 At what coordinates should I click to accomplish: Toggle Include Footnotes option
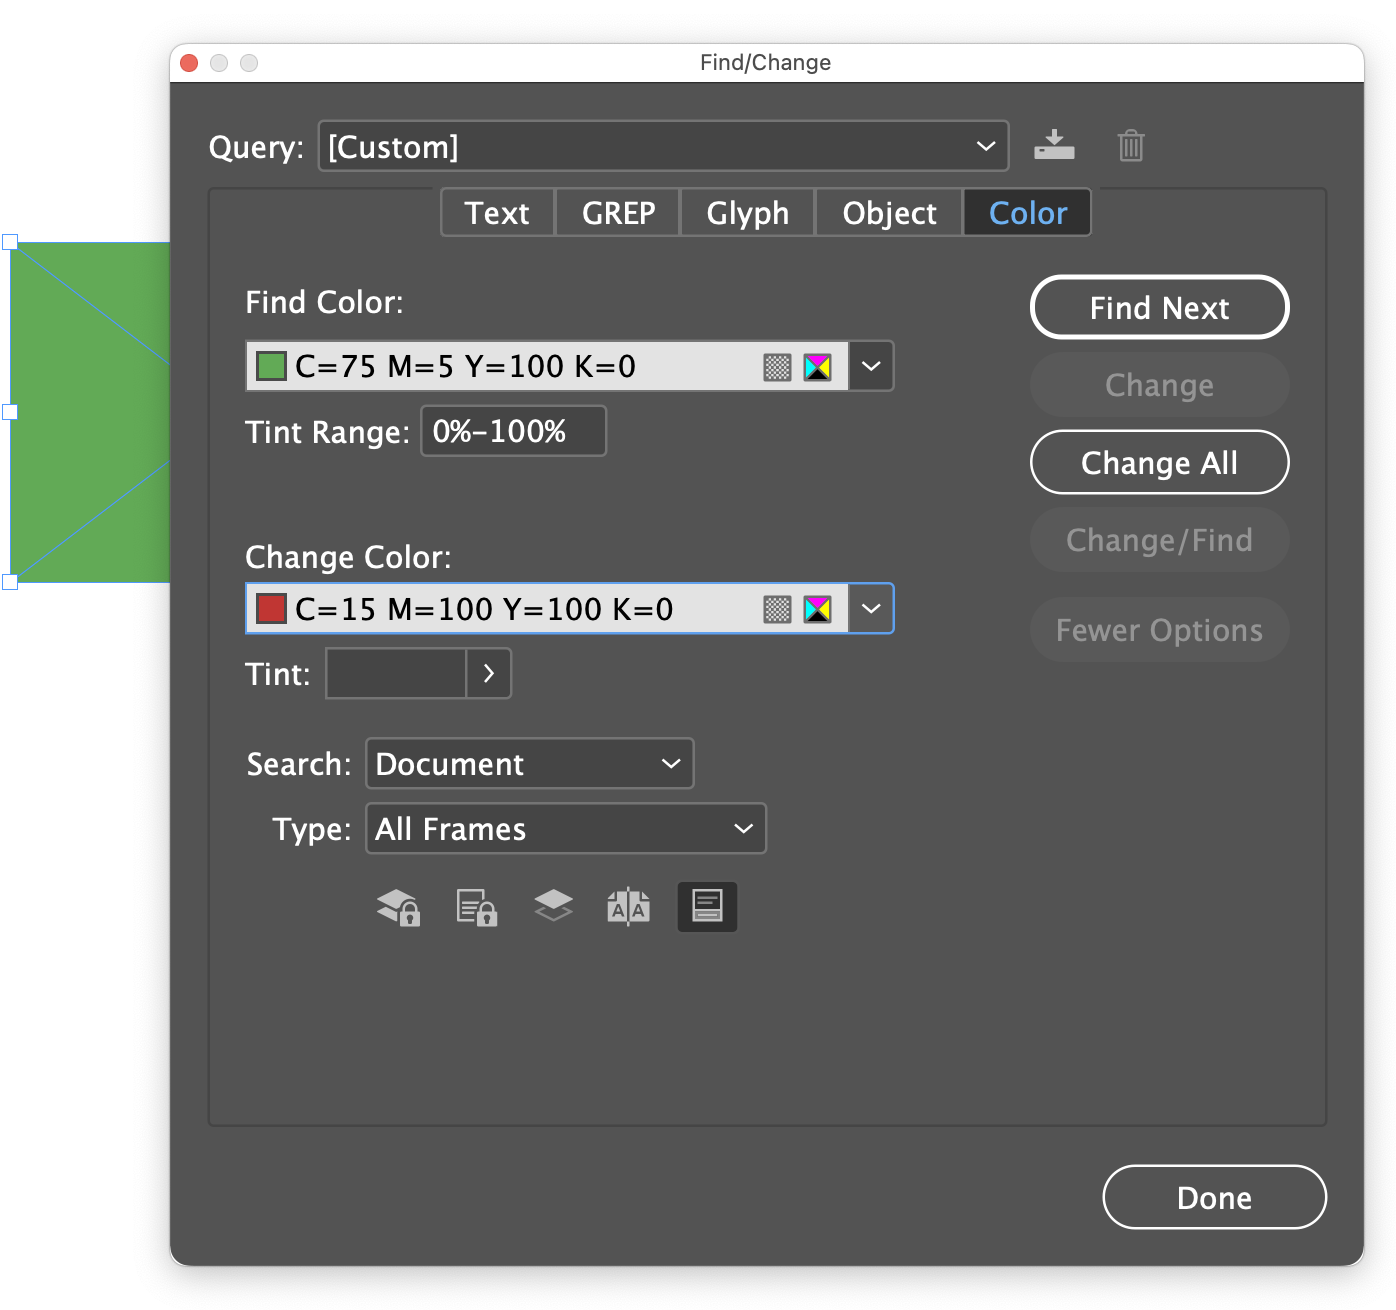(x=707, y=907)
